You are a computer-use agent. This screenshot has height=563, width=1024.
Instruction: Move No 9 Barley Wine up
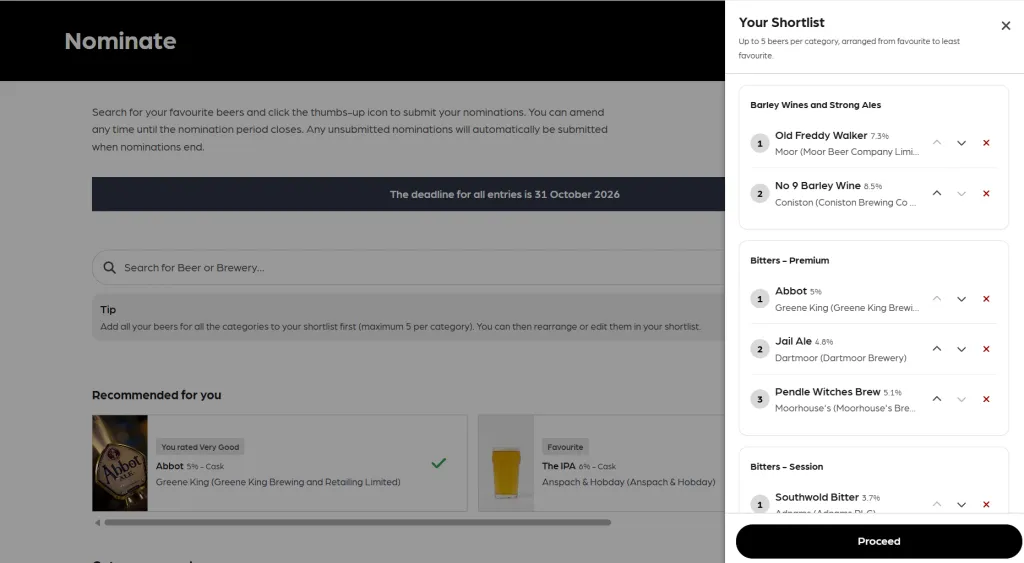[936, 193]
